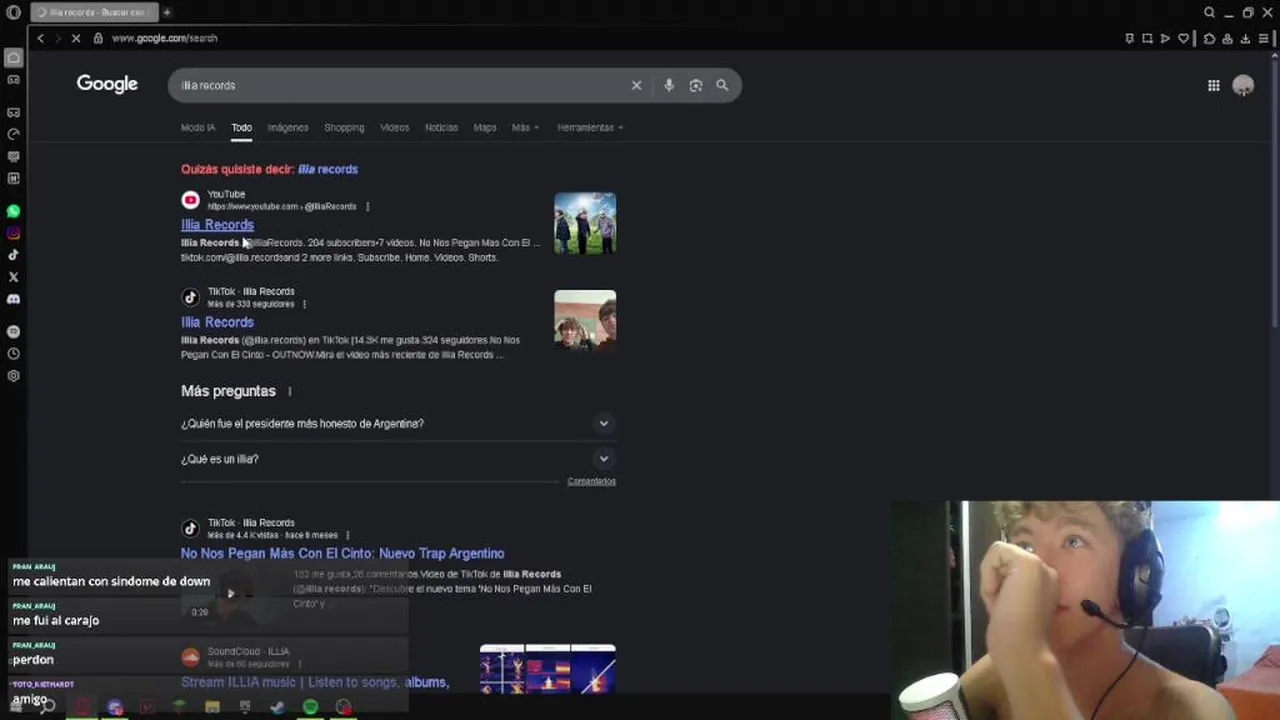Switch to Imágenes tab
The width and height of the screenshot is (1280, 720).
point(288,127)
